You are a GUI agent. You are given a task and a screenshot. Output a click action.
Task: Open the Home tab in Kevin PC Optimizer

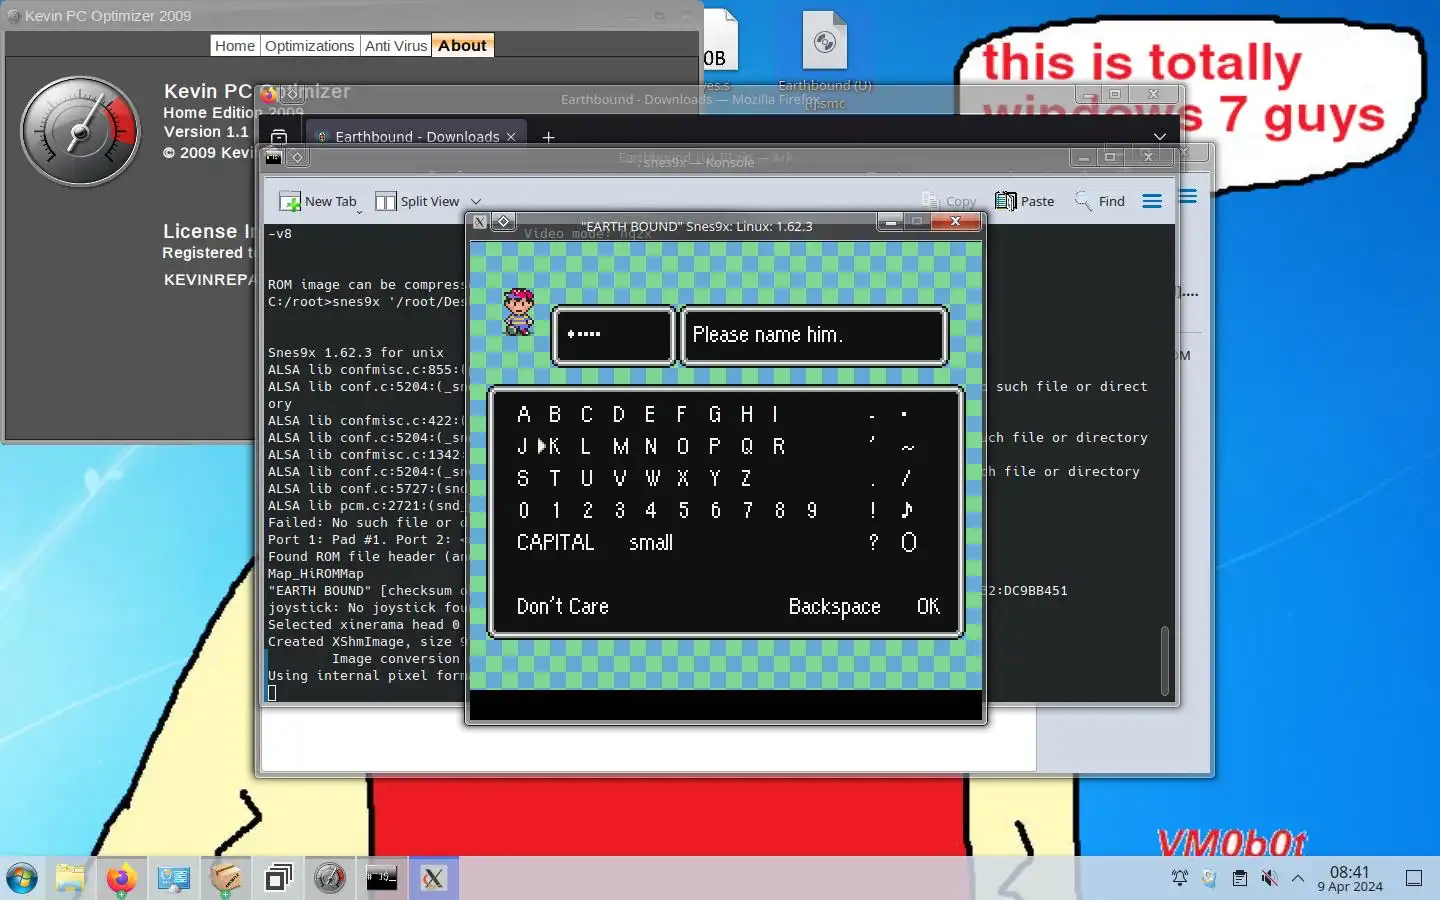point(235,46)
